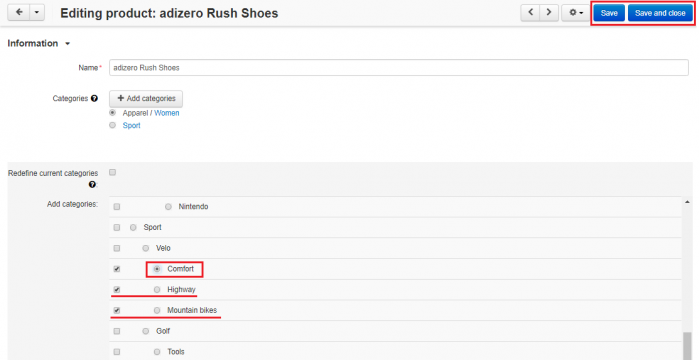Go to previous product with left chevron

point(530,13)
